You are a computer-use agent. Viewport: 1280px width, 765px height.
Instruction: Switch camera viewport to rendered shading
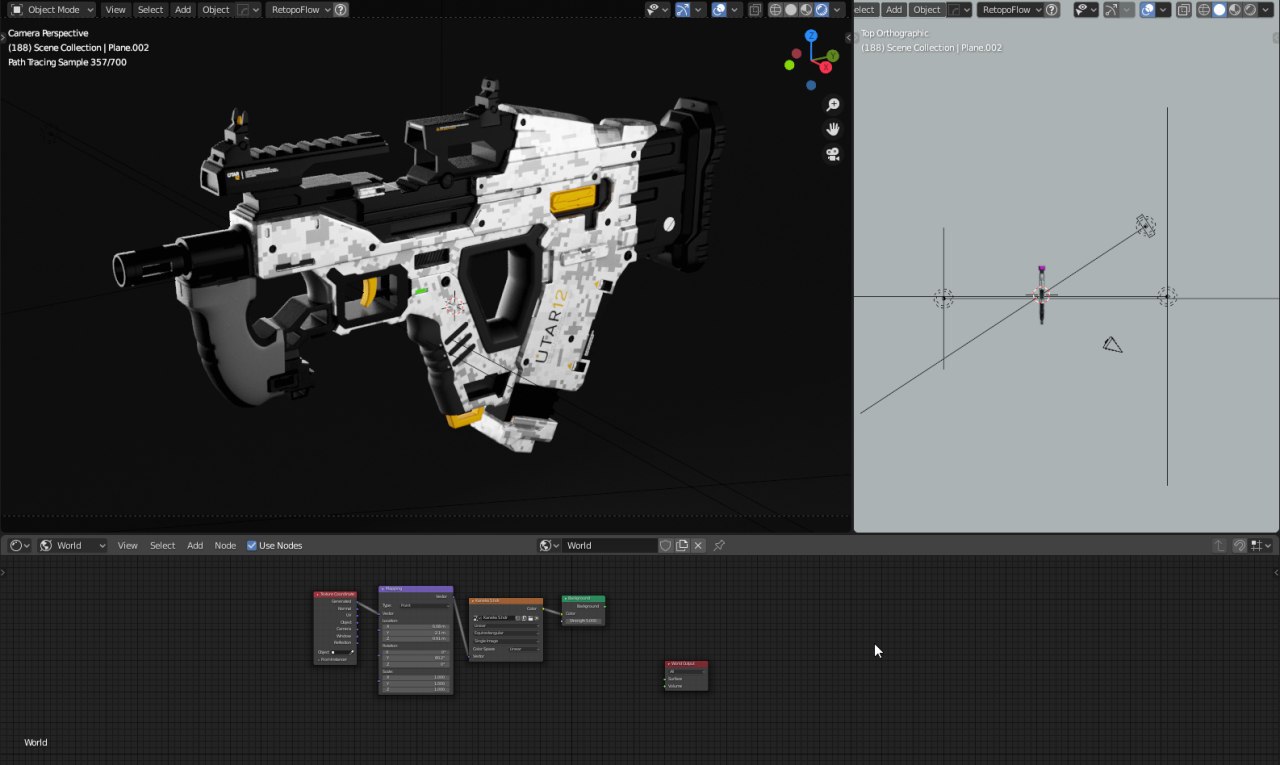coord(822,10)
